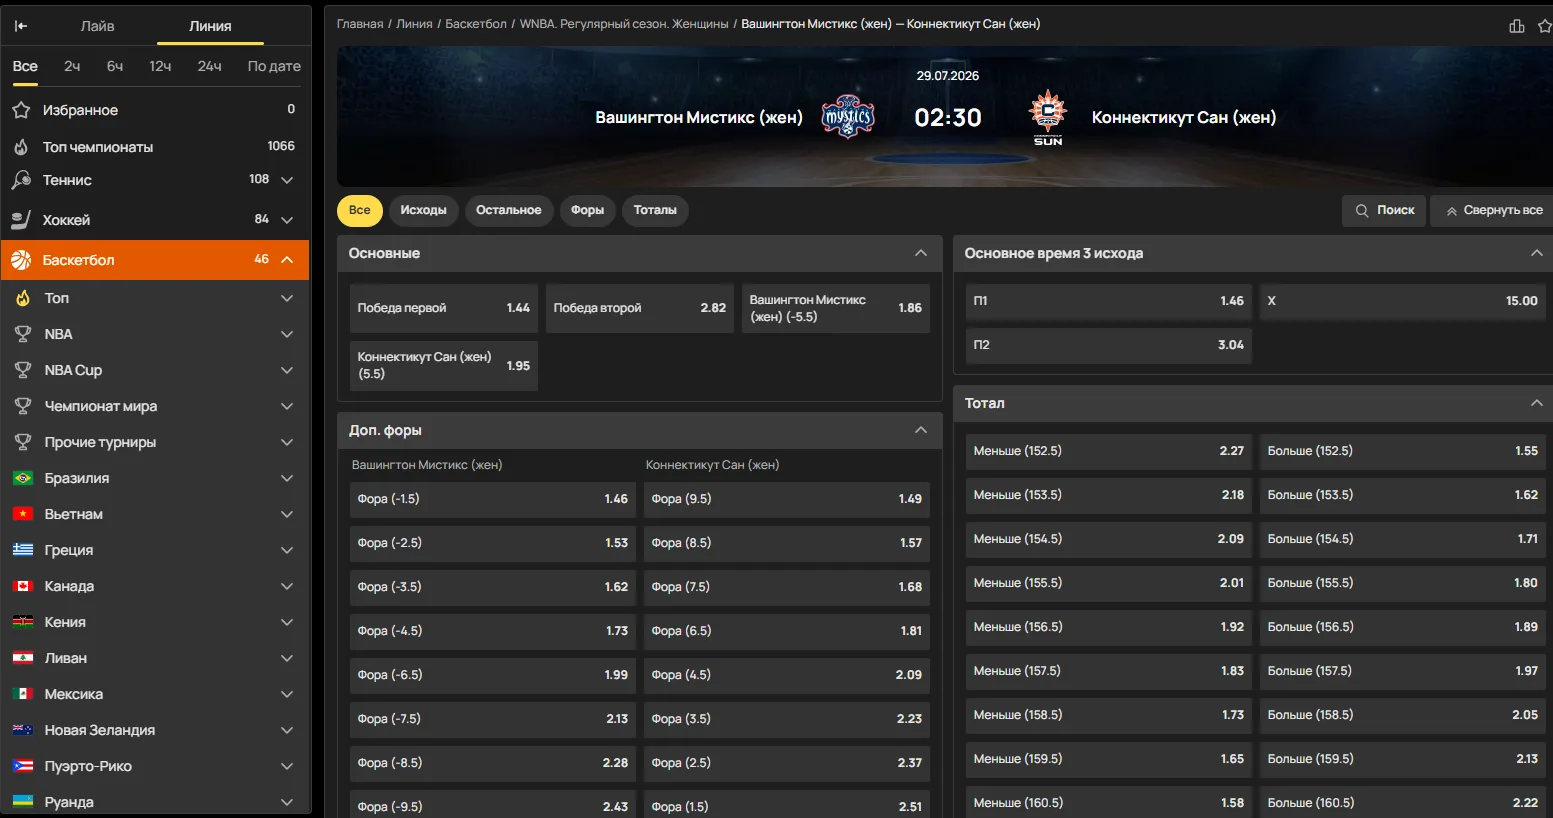Collapse the Доп. форы market block
Screen dimensions: 1553x818
click(x=921, y=430)
